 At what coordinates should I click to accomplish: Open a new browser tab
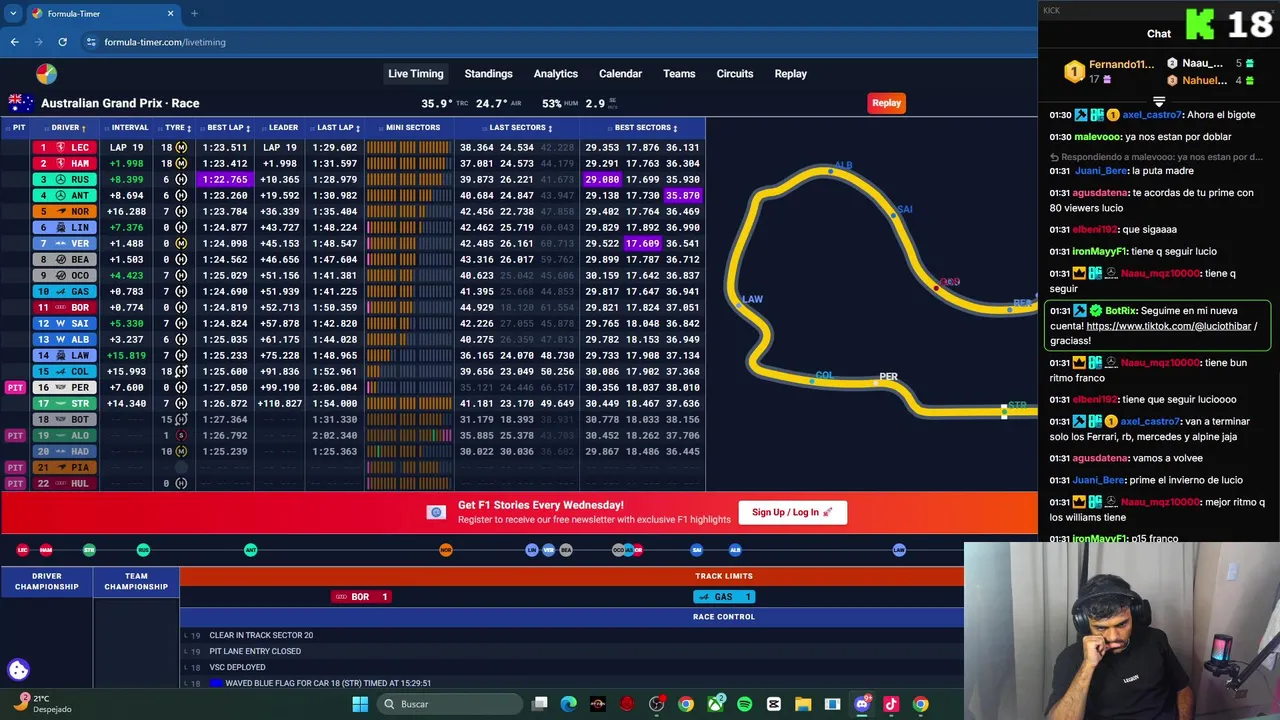click(x=194, y=14)
